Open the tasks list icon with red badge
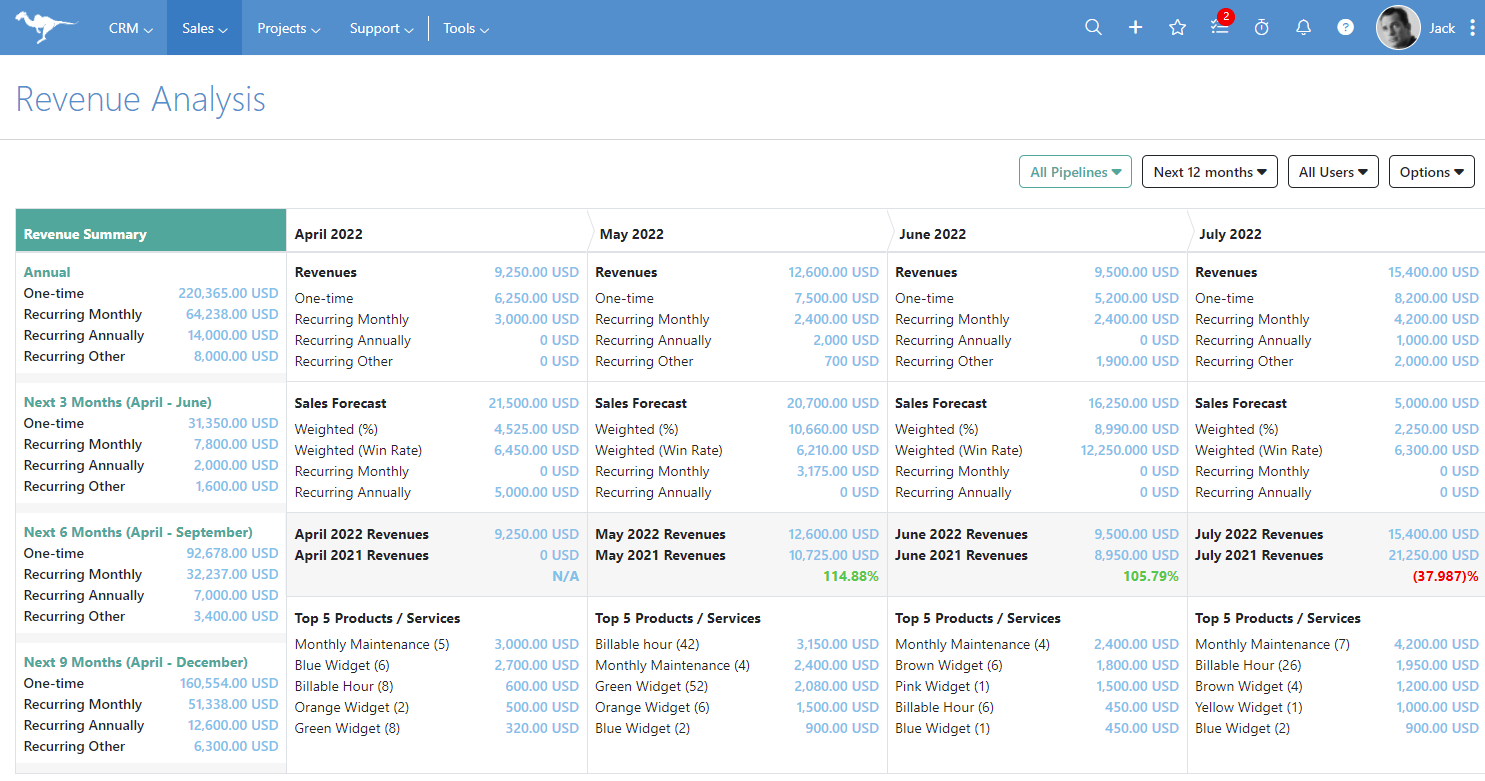Image resolution: width=1485 pixels, height=781 pixels. coord(1219,27)
